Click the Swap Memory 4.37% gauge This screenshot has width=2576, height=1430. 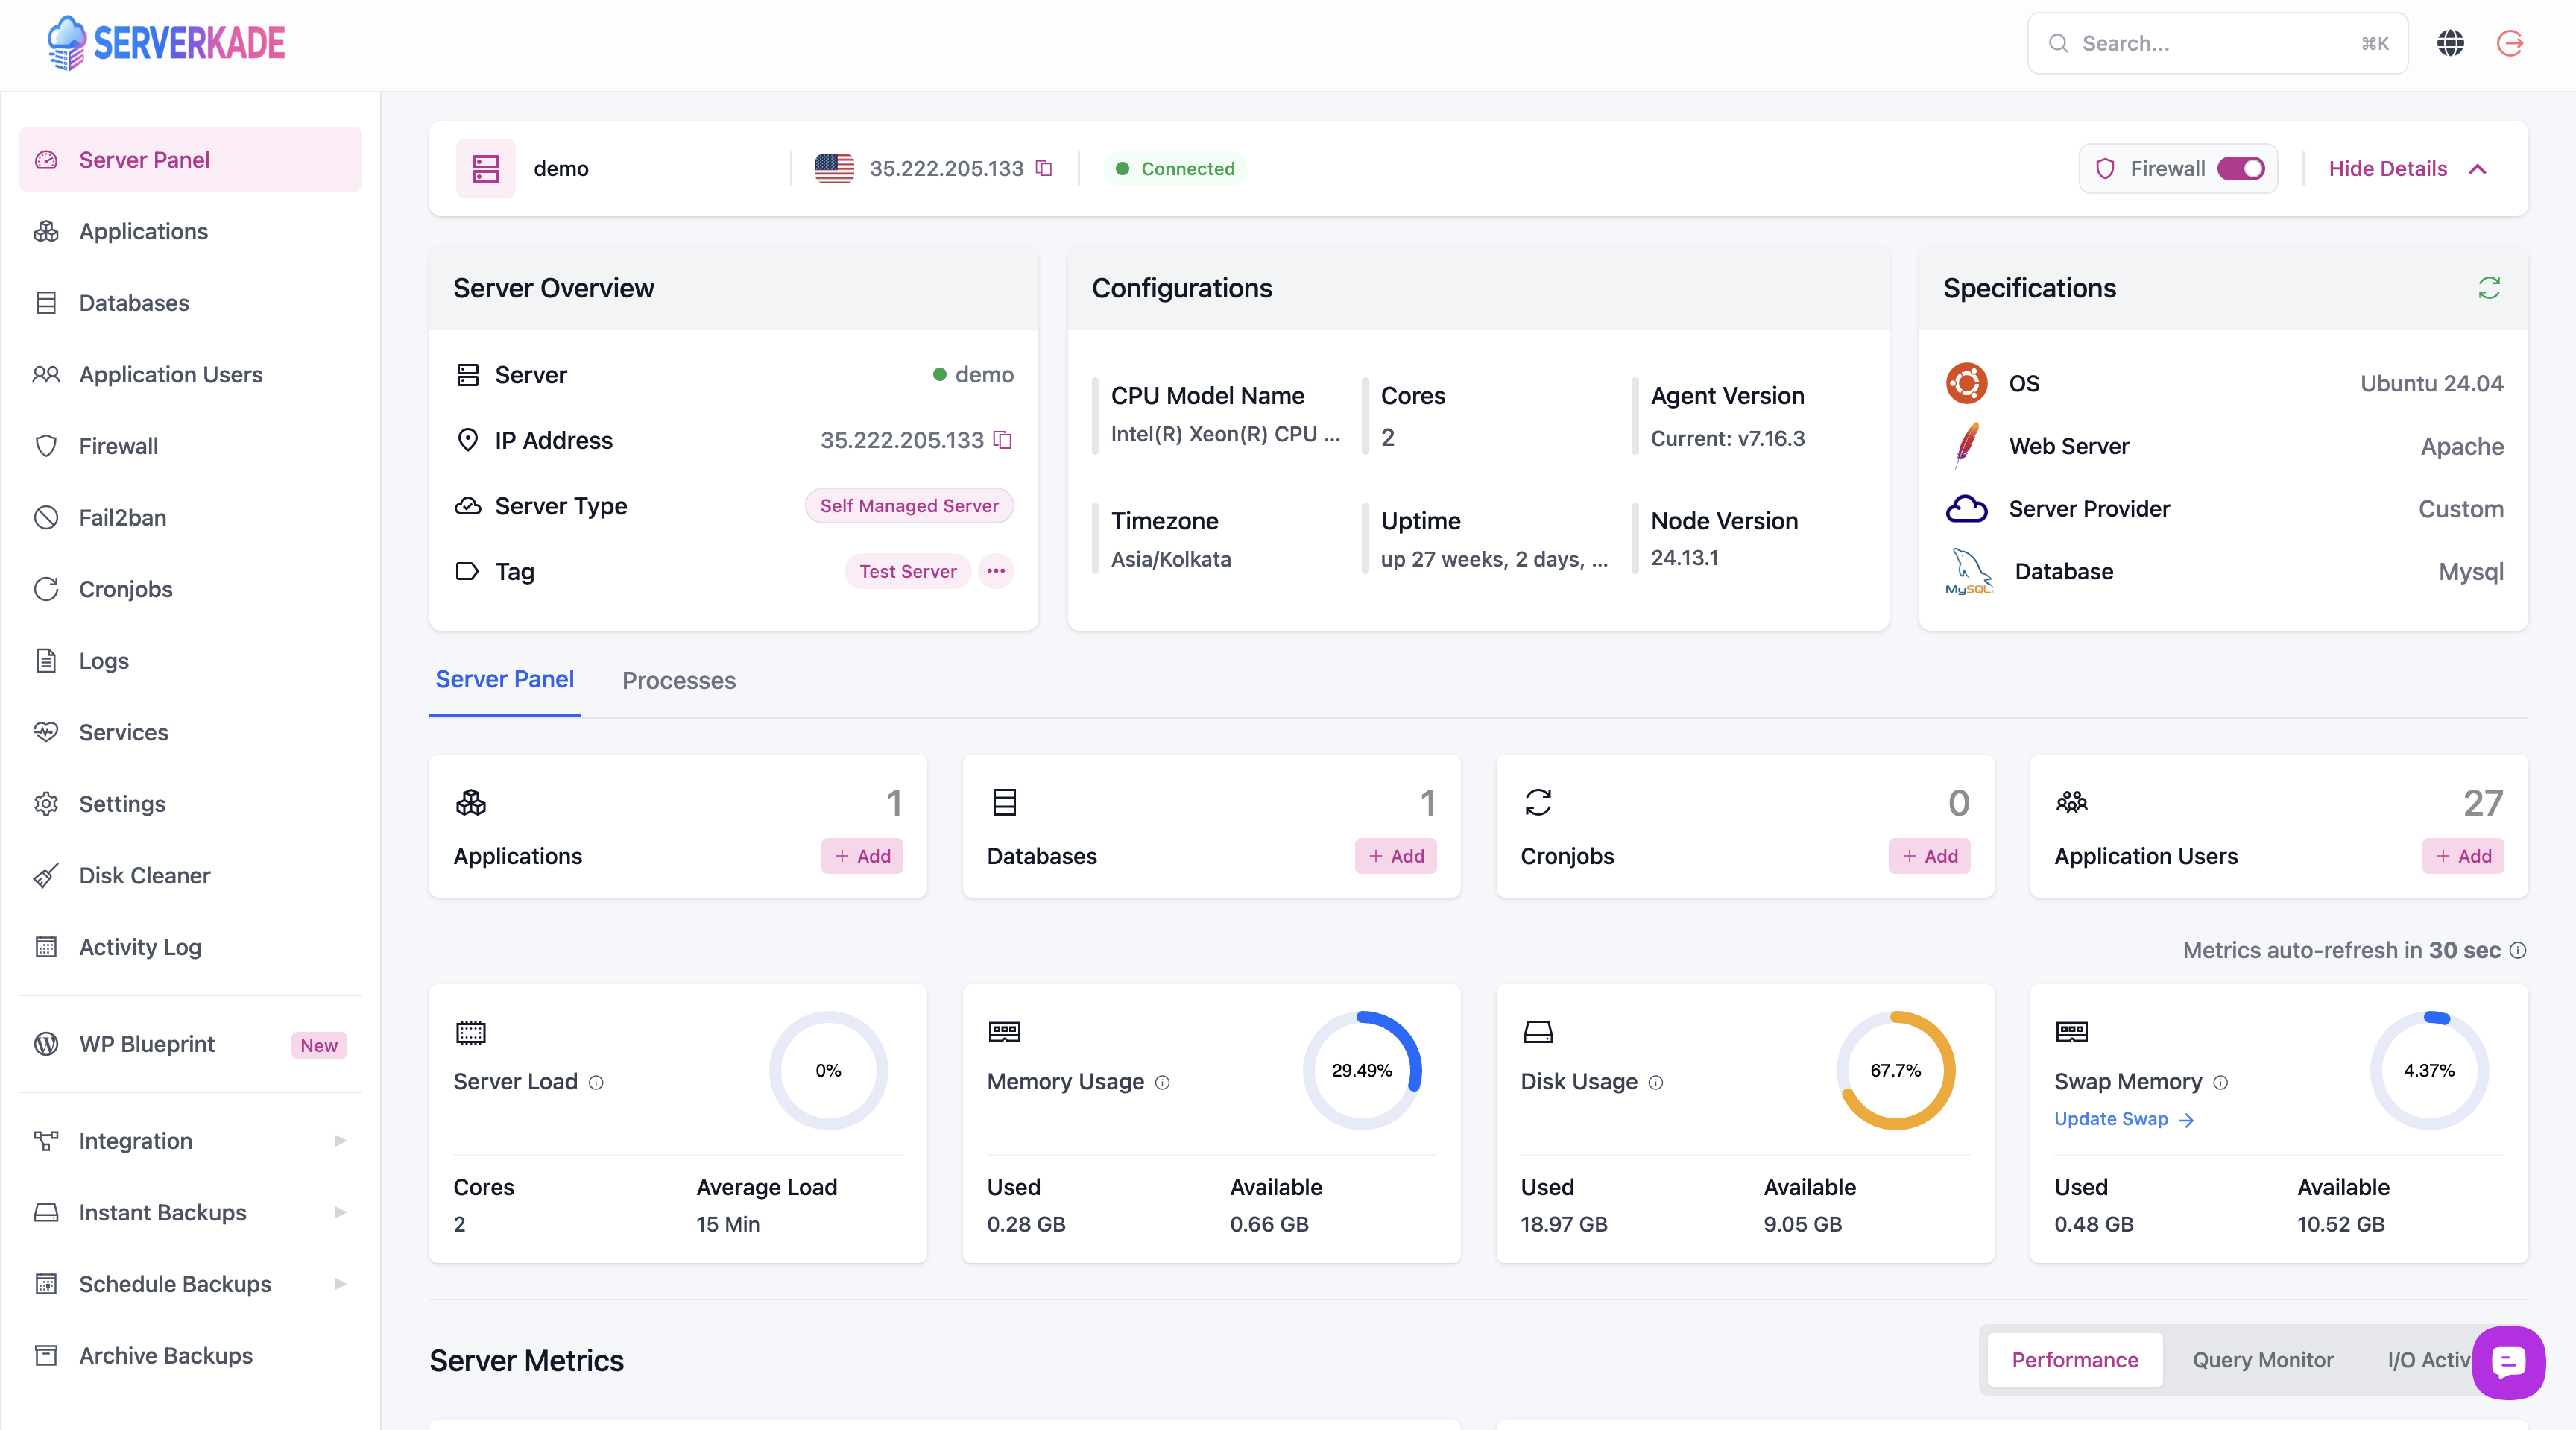pyautogui.click(x=2429, y=1070)
